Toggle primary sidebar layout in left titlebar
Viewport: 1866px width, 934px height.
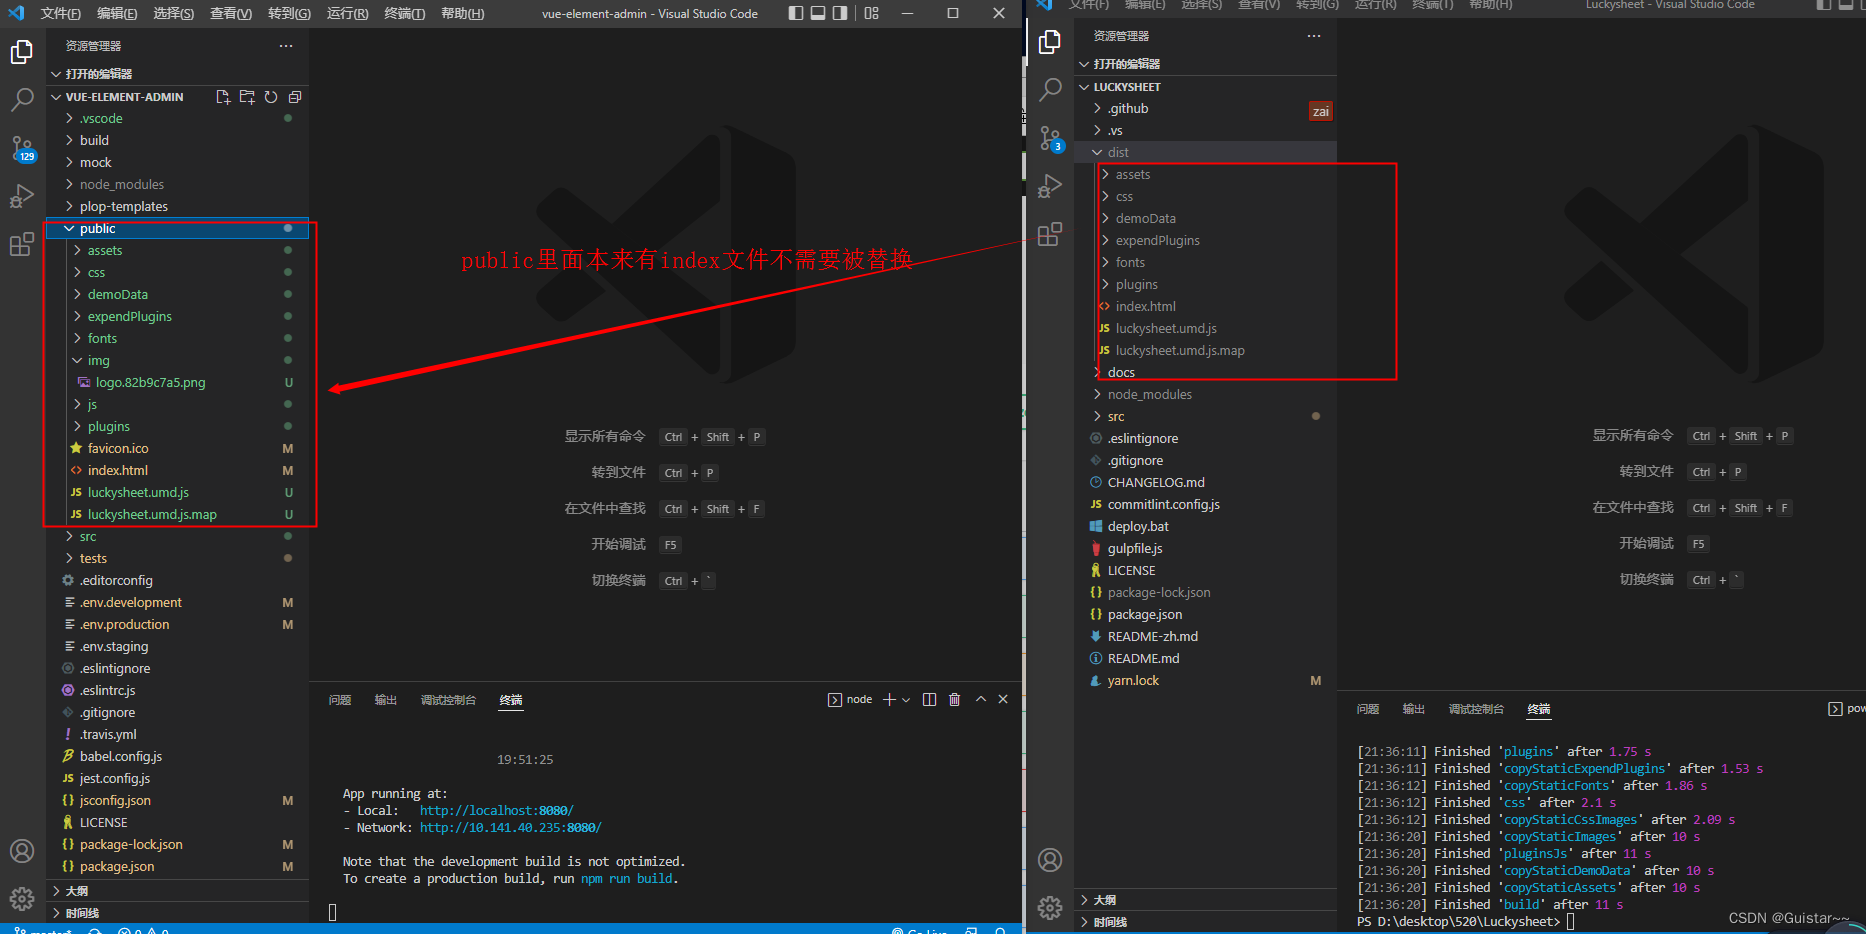pyautogui.click(x=796, y=13)
